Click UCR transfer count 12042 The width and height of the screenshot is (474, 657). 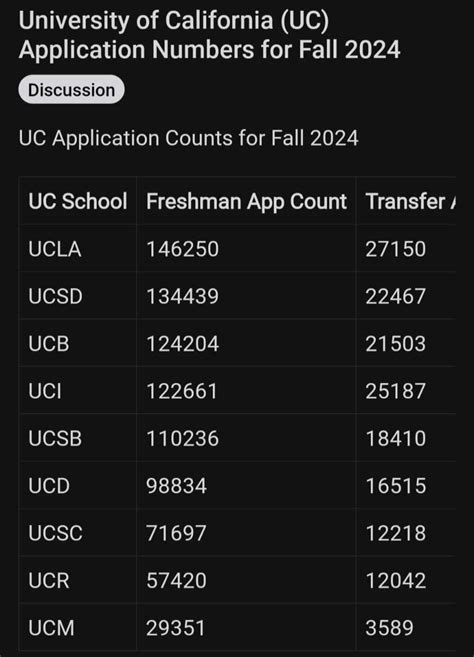point(396,580)
